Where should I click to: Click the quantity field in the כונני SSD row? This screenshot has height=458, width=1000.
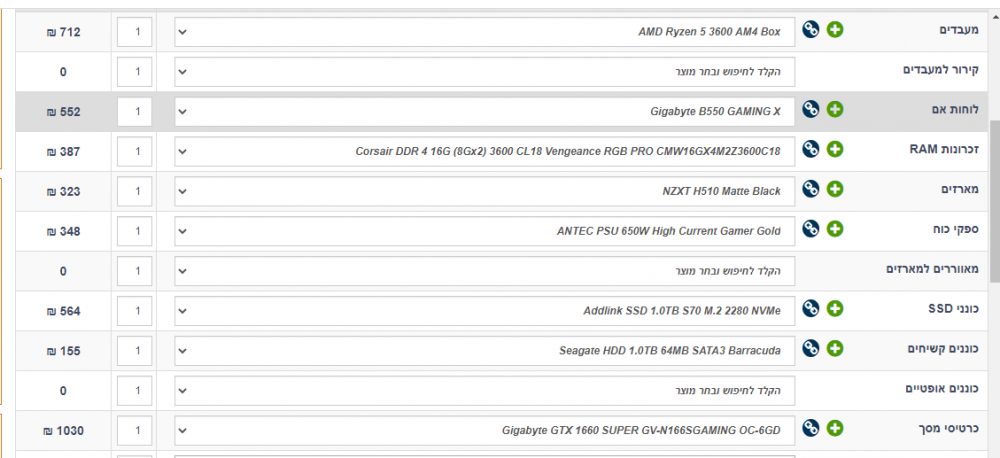135,311
